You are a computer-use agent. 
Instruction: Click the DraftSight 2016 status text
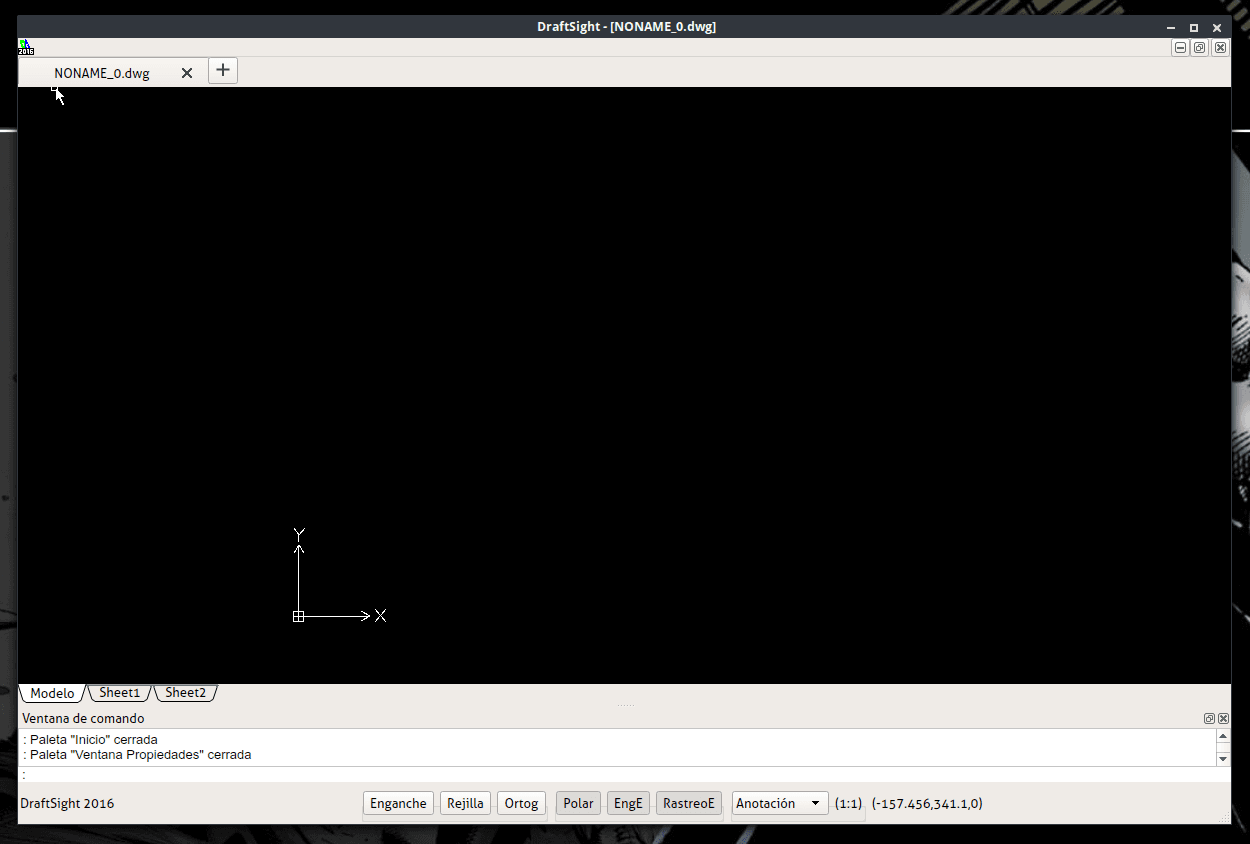pos(67,803)
